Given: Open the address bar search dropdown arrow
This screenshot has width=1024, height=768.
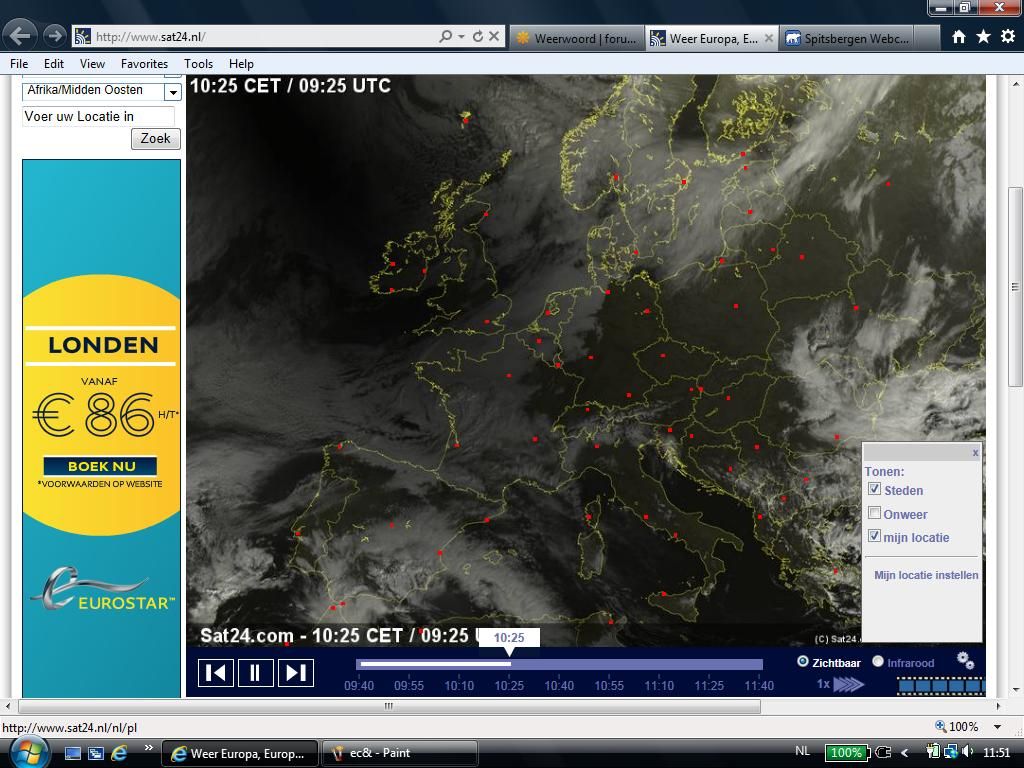Looking at the screenshot, I should tap(461, 37).
